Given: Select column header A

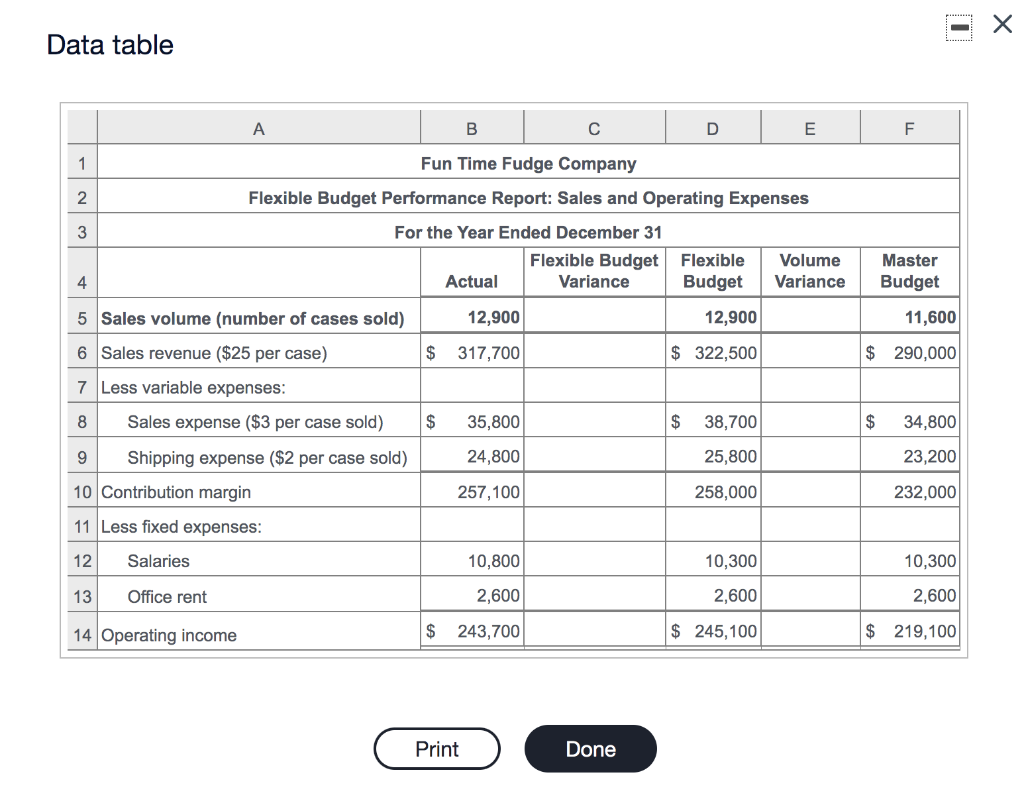Looking at the screenshot, I should coord(258,127).
